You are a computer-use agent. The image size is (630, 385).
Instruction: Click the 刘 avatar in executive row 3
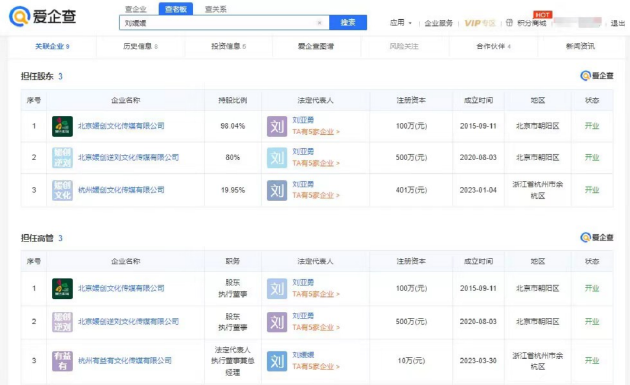click(x=277, y=361)
